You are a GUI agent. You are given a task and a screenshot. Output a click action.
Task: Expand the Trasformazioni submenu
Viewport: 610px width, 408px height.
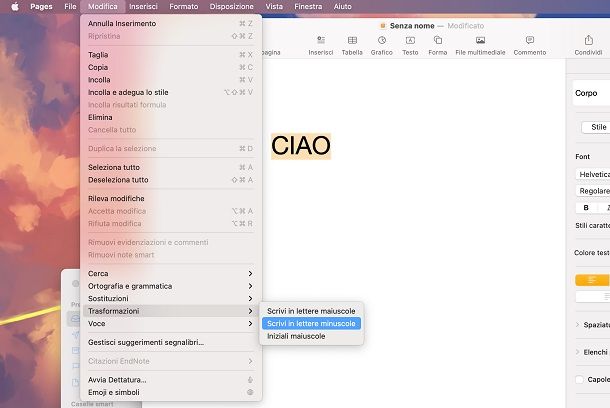(170, 311)
